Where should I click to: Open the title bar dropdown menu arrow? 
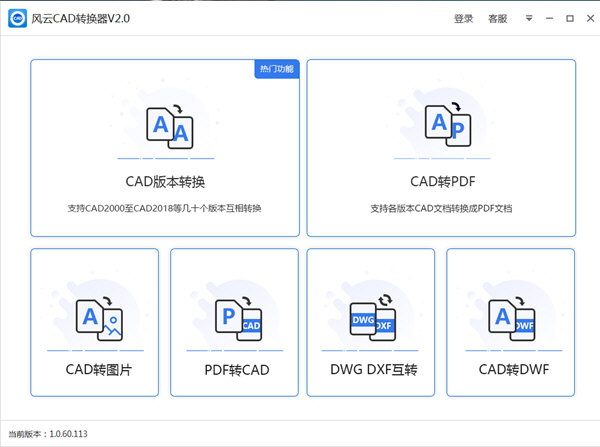529,18
